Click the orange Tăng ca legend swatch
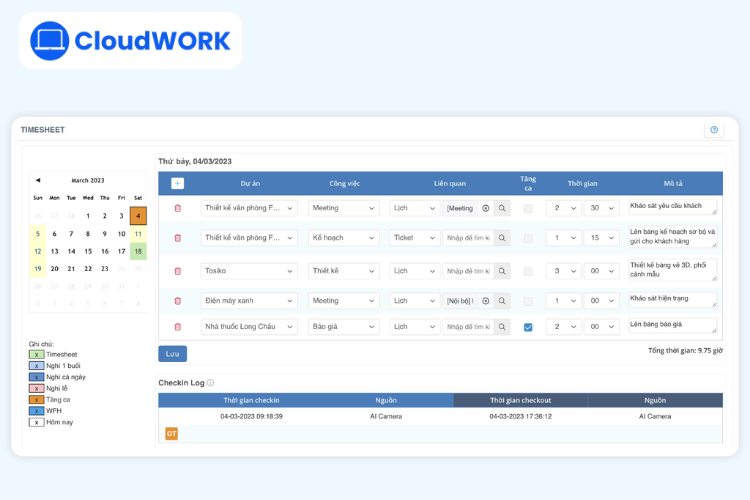 pyautogui.click(x=36, y=400)
